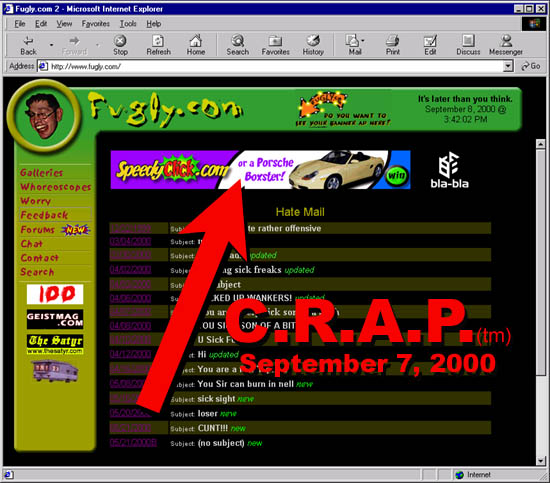Open the Forums sidebar link
550x483 pixels.
38,230
